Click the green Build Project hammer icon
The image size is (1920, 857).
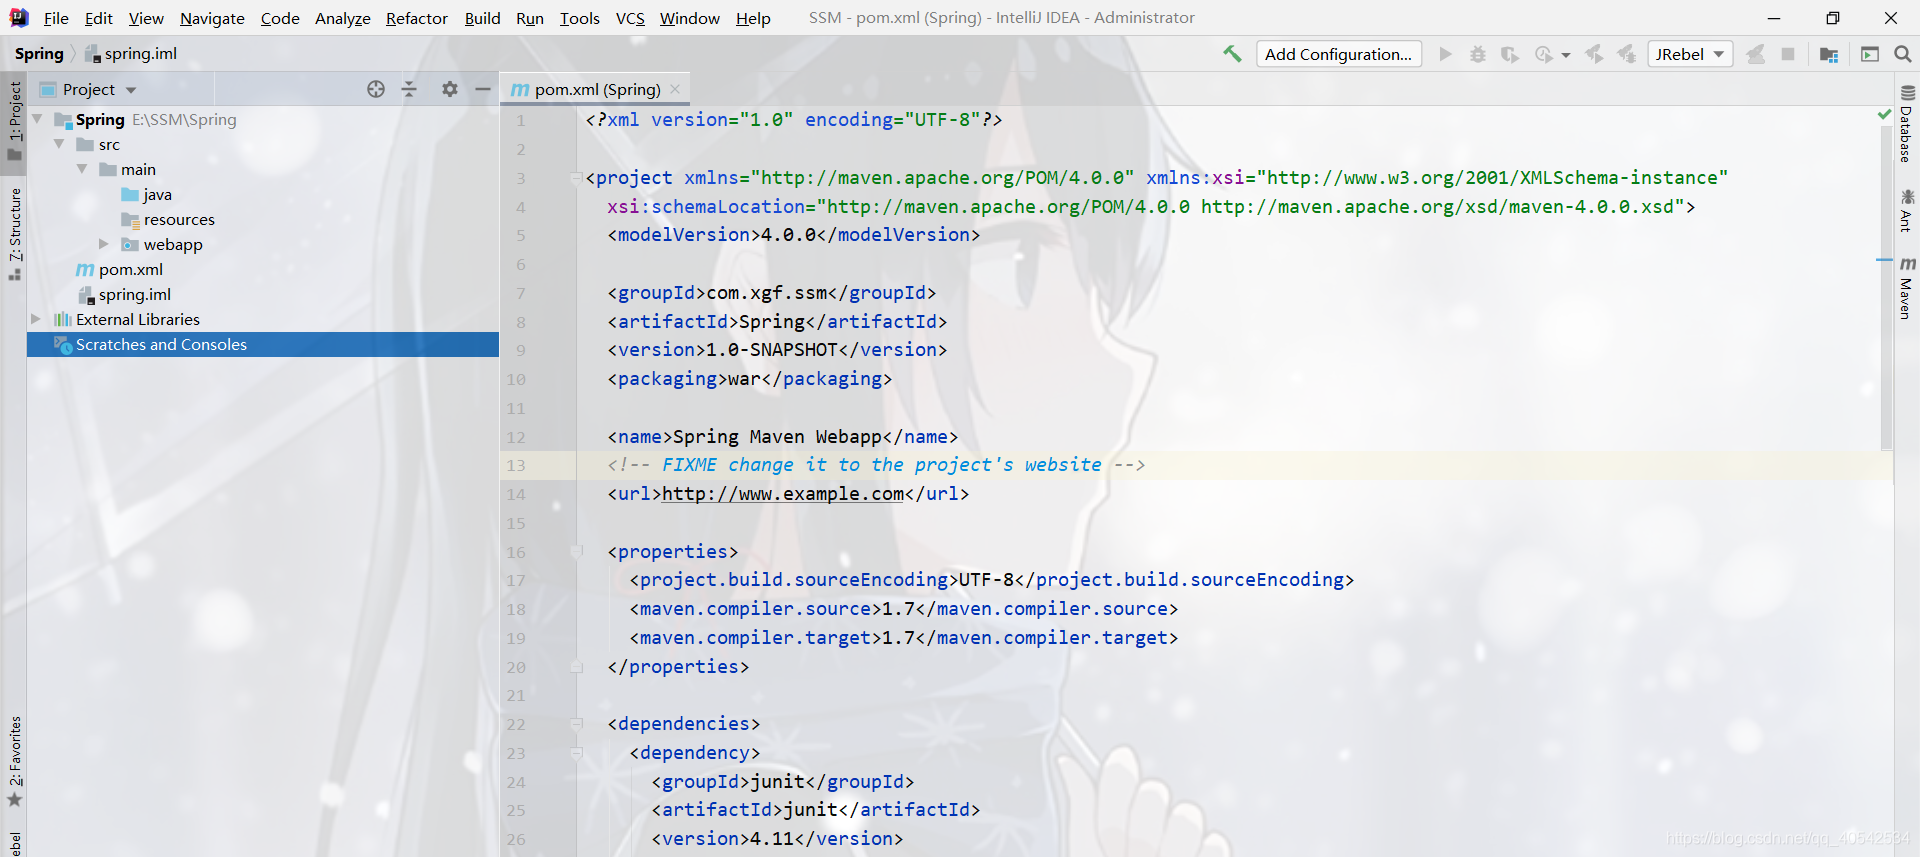[1232, 54]
